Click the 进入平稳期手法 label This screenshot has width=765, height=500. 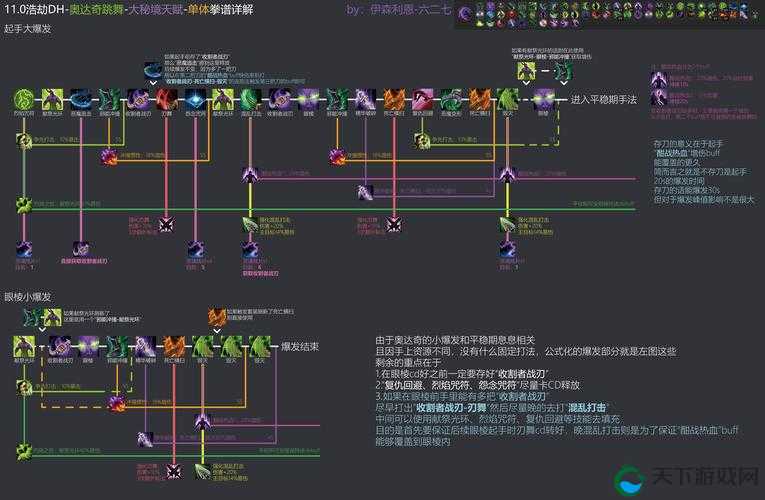(x=604, y=100)
